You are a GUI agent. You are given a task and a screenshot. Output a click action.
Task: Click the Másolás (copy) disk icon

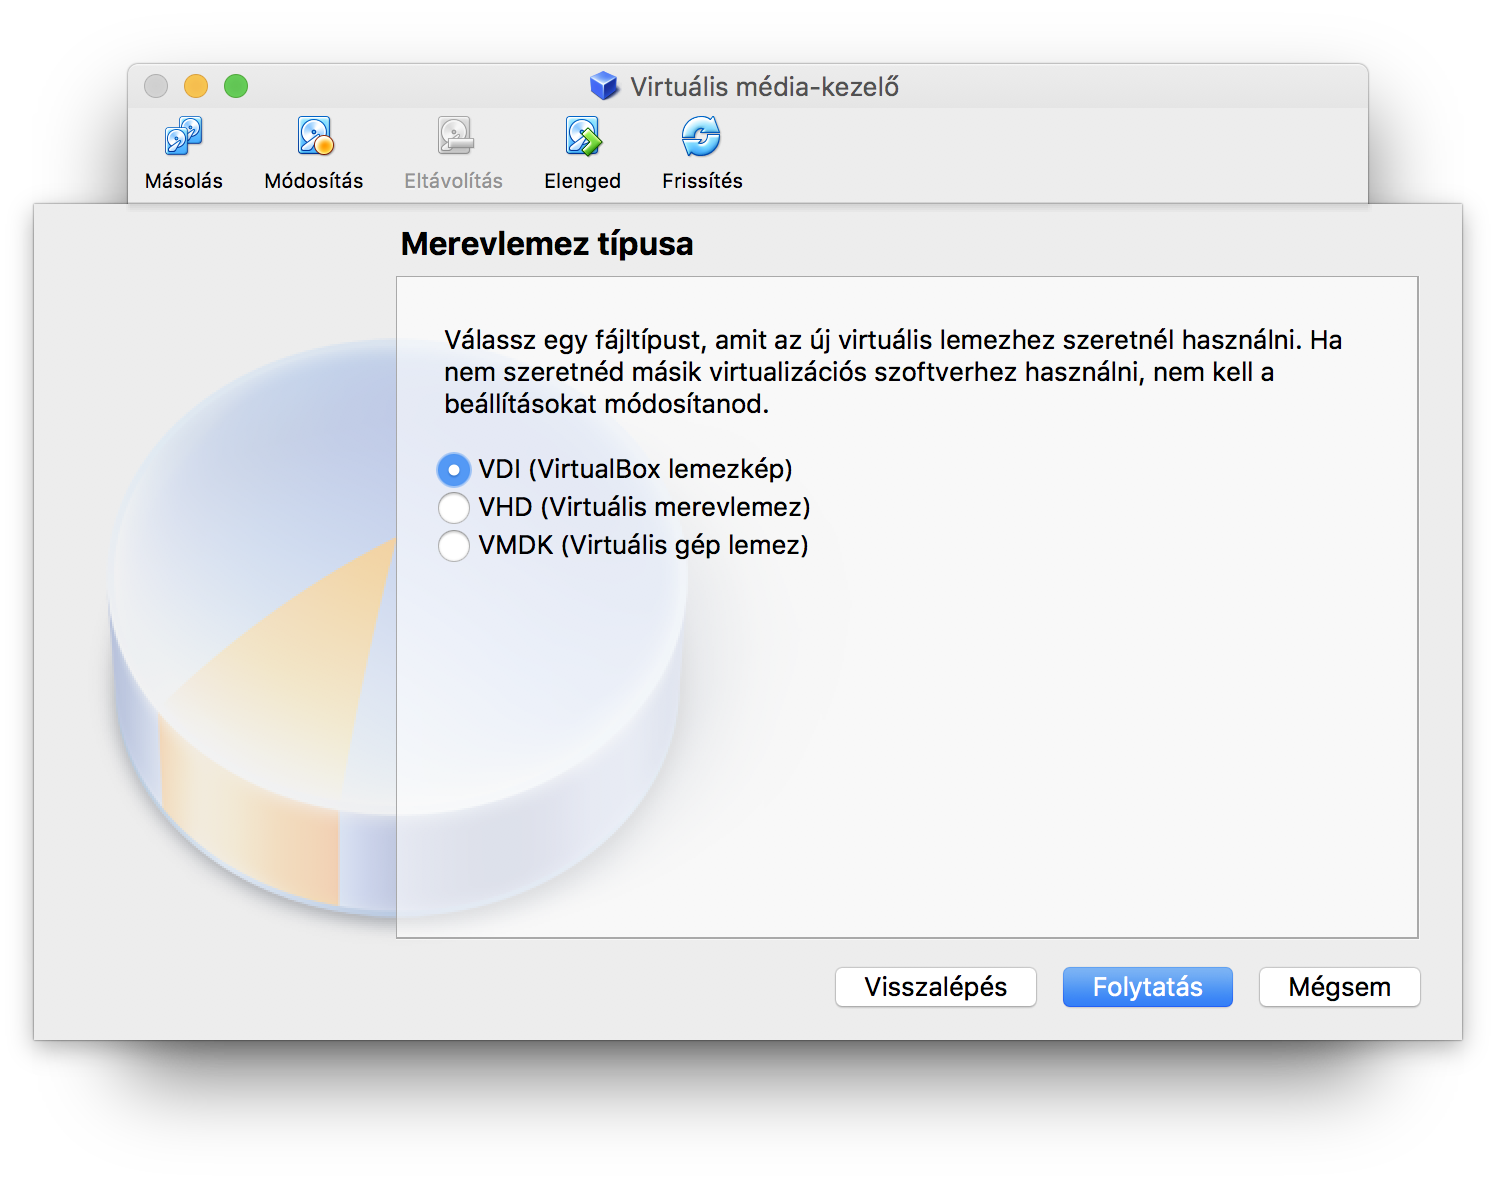tap(183, 136)
